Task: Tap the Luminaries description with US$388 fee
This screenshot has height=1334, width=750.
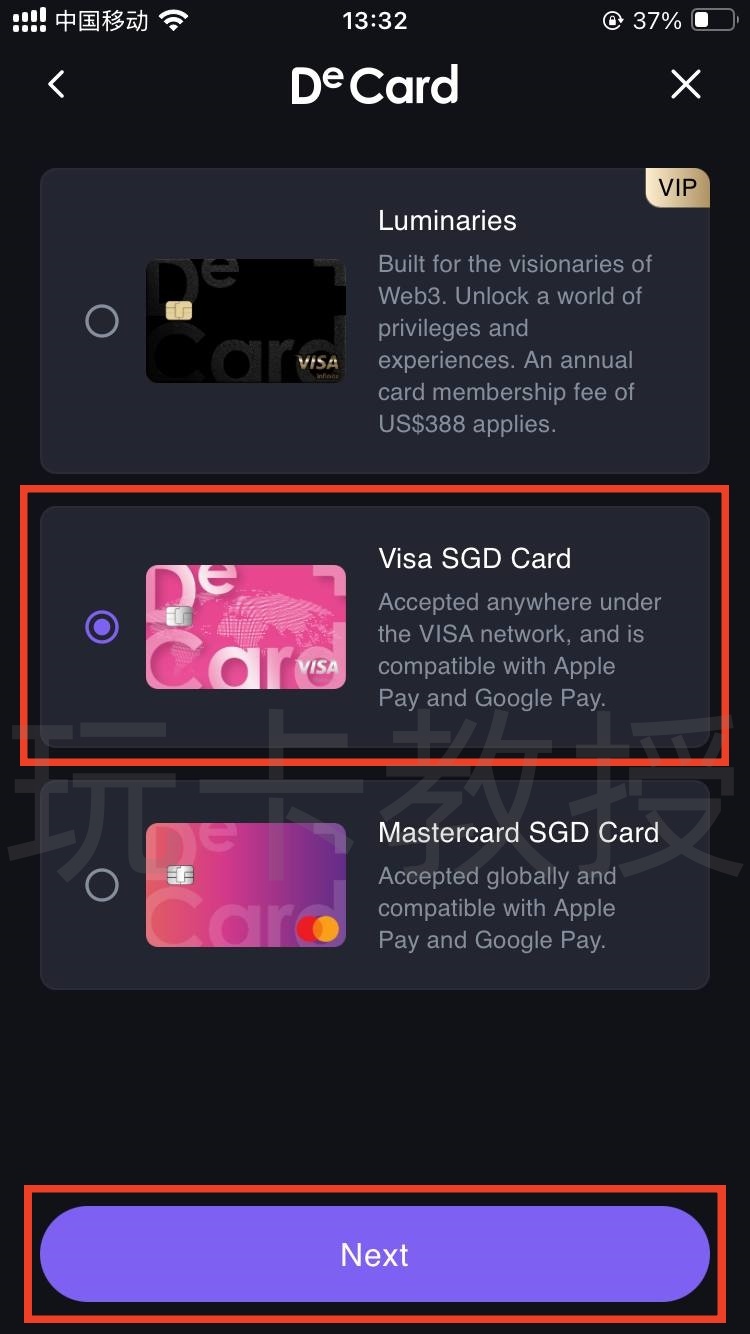Action: point(515,344)
